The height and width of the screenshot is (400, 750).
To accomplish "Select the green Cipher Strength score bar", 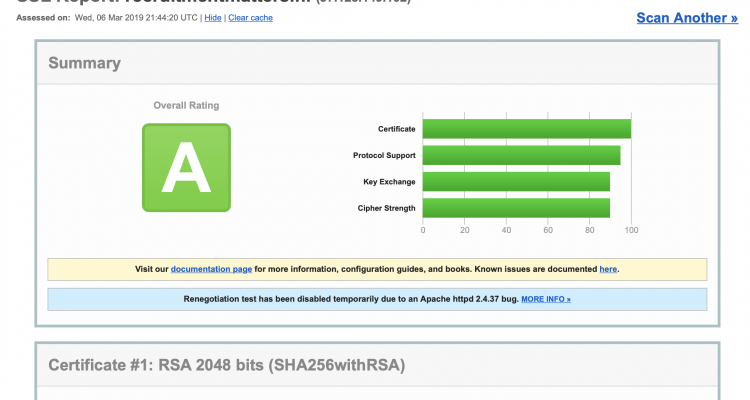I will (x=516, y=208).
